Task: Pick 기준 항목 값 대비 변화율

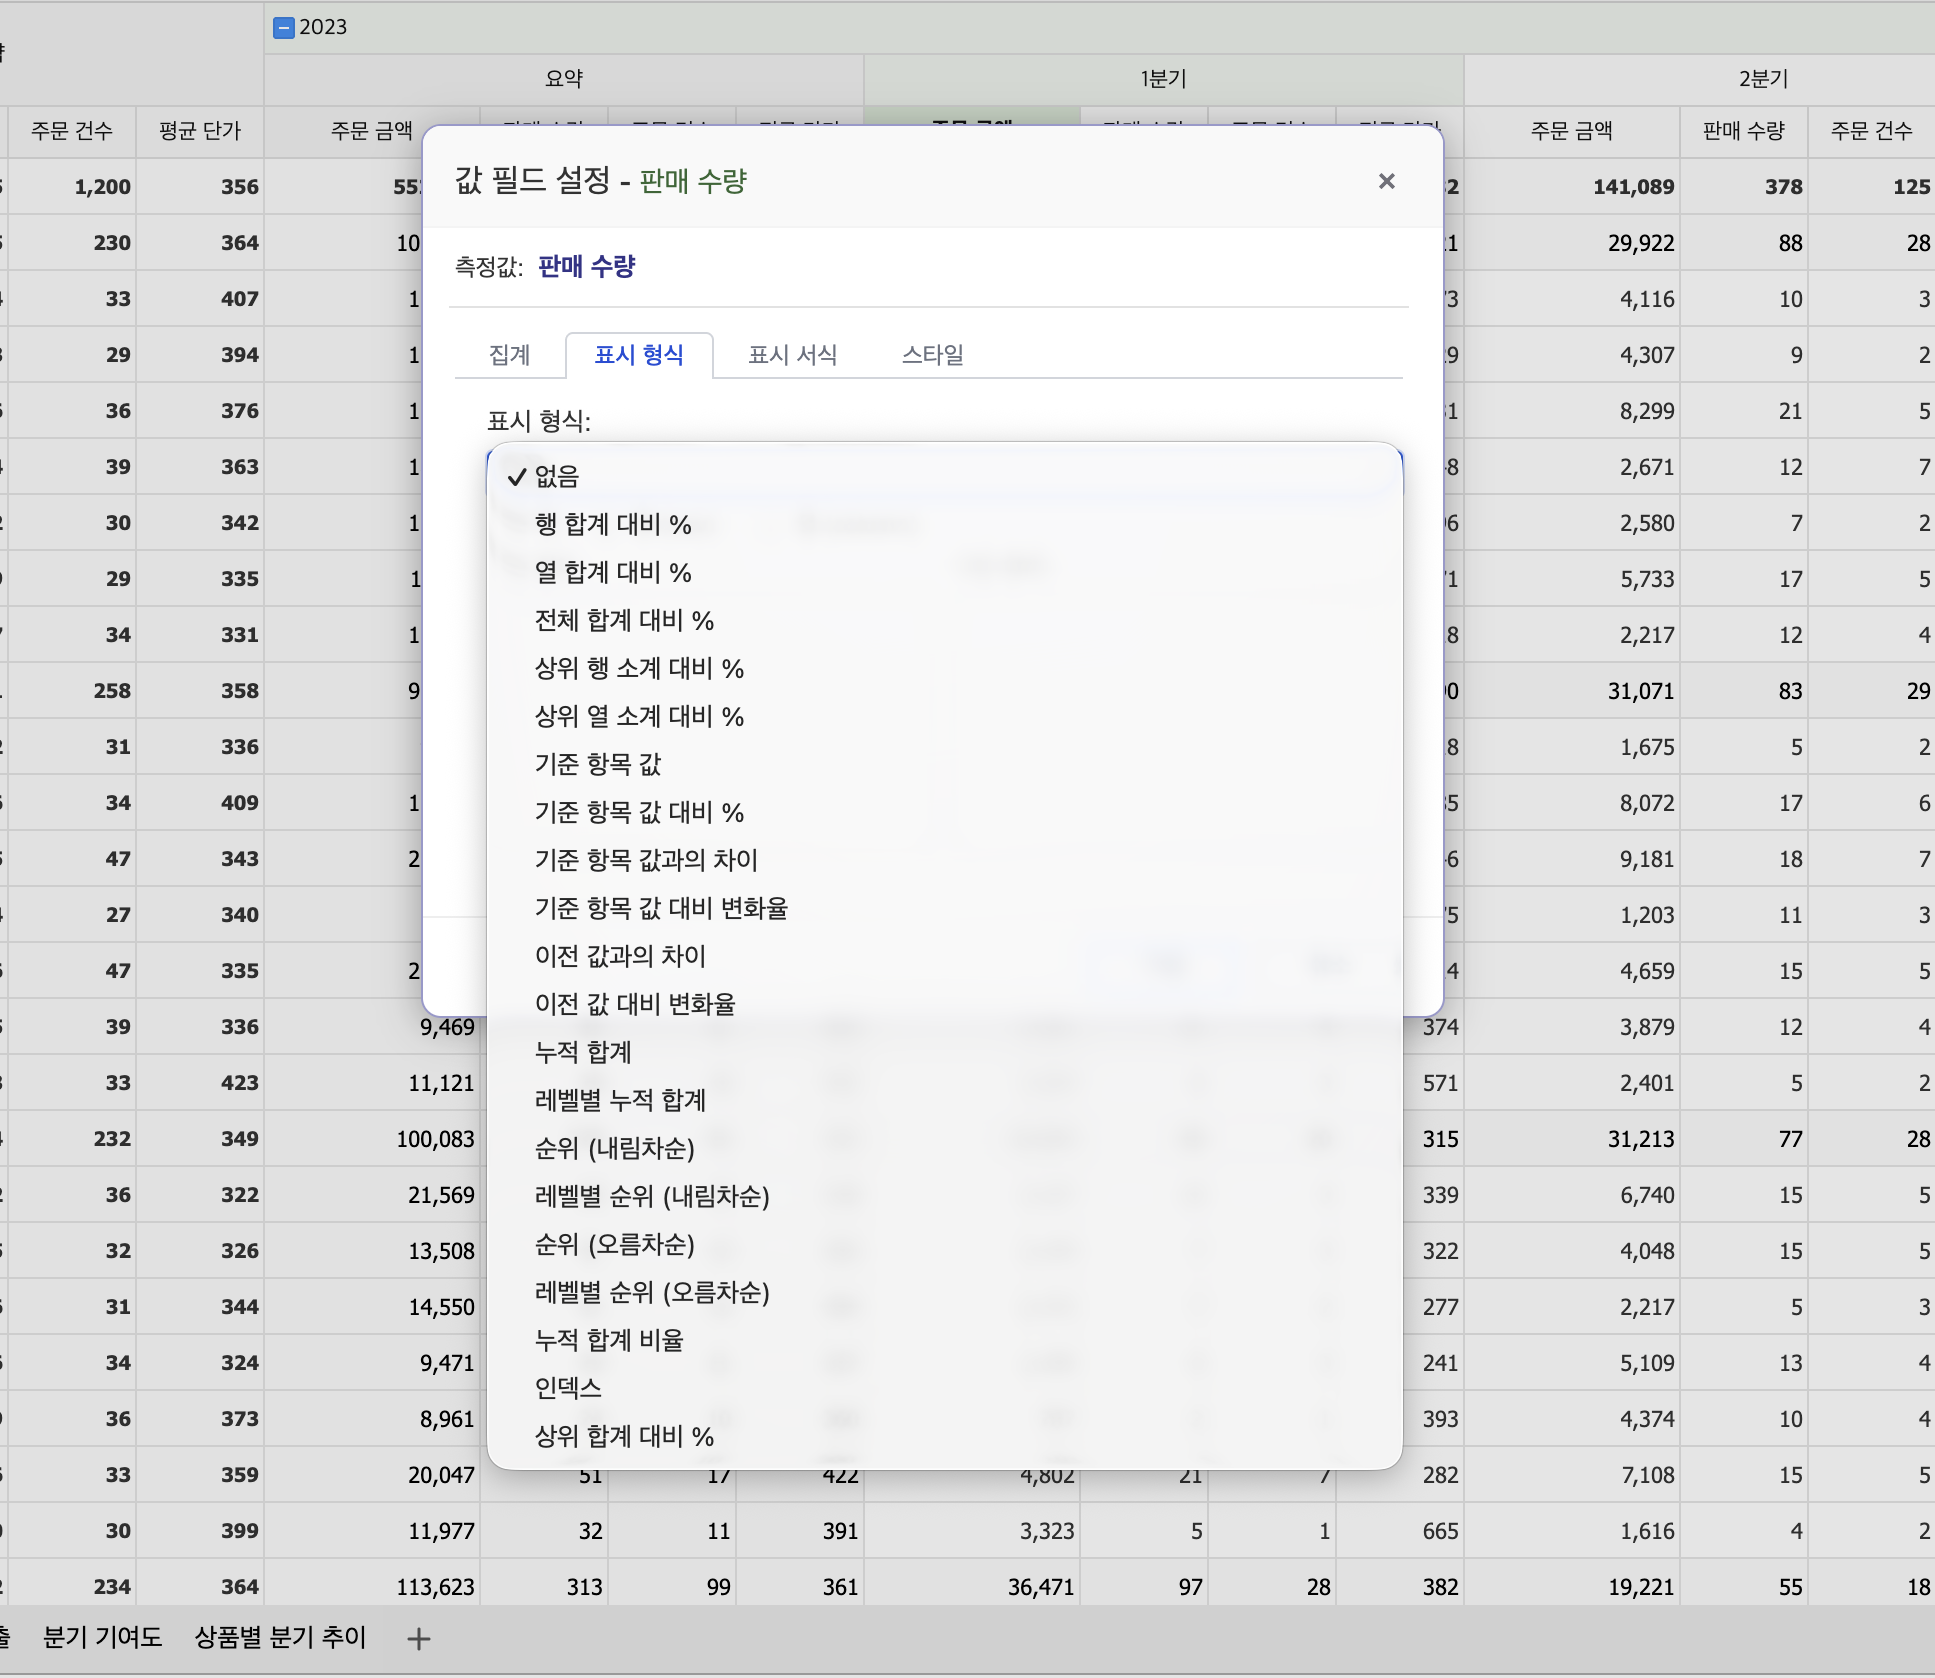Action: pyautogui.click(x=944, y=908)
